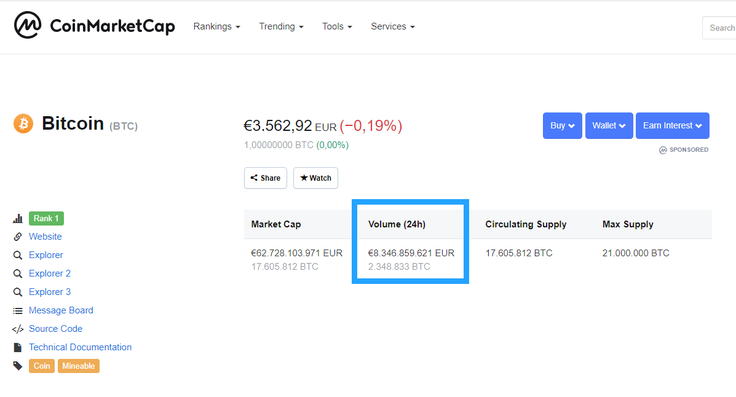The image size is (736, 397).
Task: Click the magnifier icon beside Explorer 3
Action: (x=18, y=292)
